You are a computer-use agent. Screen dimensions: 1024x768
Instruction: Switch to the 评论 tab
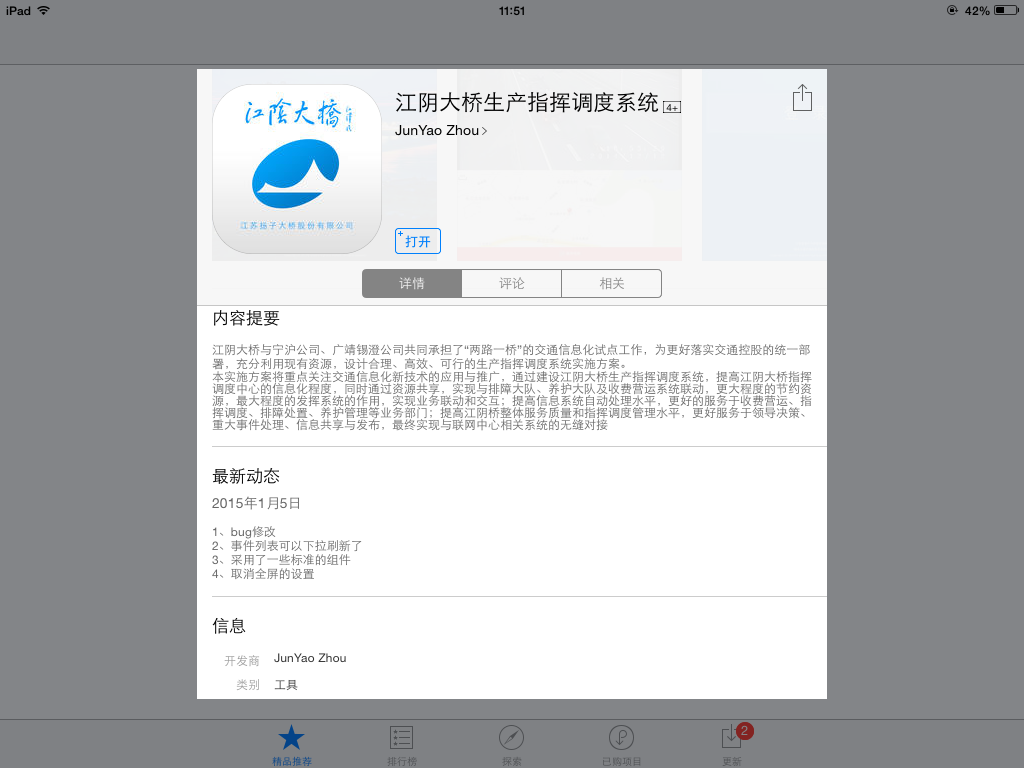click(511, 283)
